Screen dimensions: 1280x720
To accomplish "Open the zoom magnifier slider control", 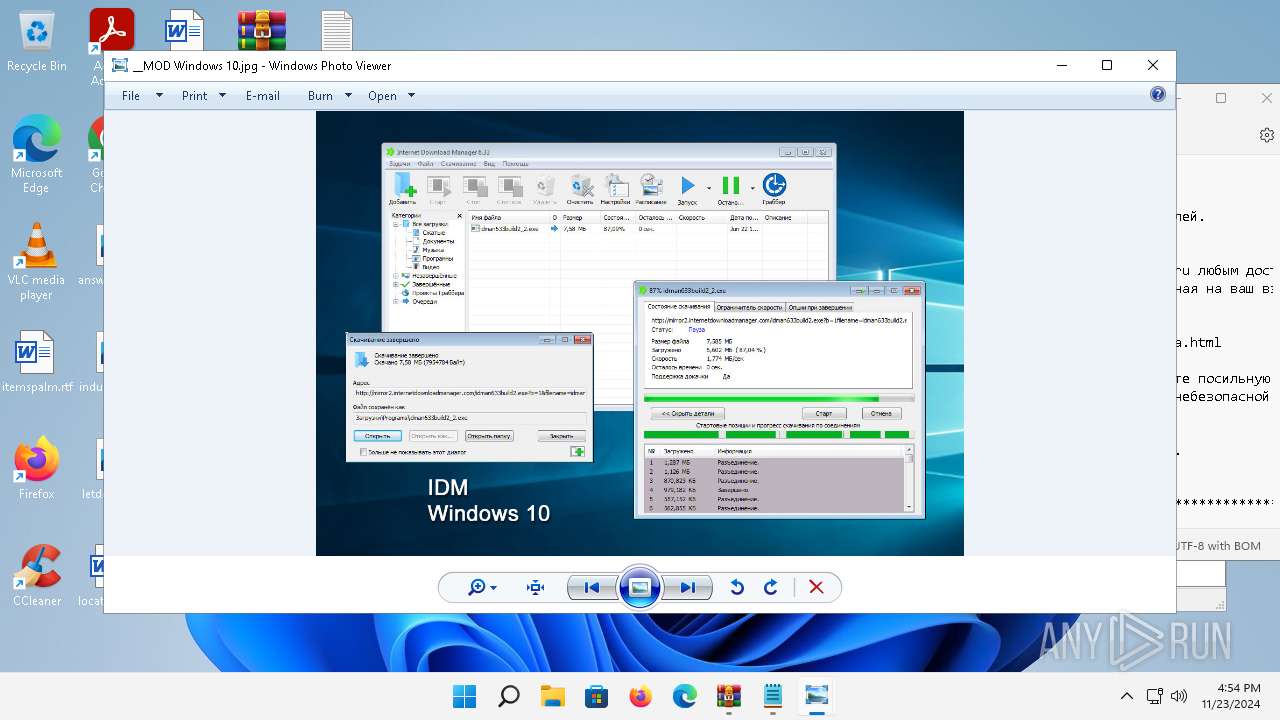I will [482, 588].
